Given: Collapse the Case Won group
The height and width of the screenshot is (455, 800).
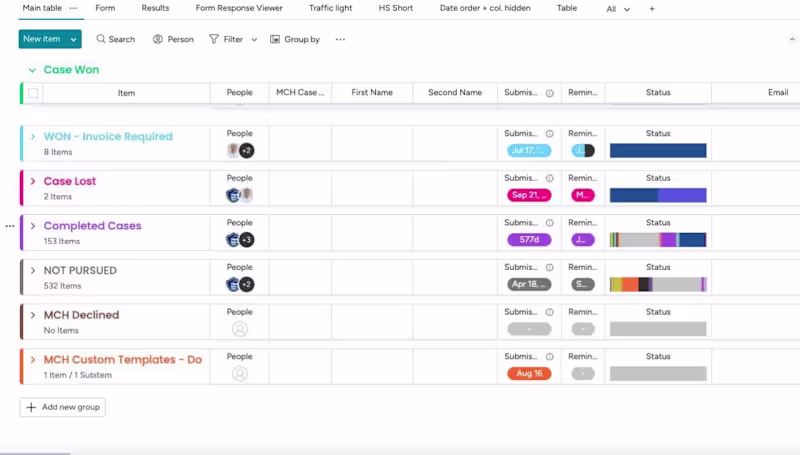Looking at the screenshot, I should coord(32,70).
